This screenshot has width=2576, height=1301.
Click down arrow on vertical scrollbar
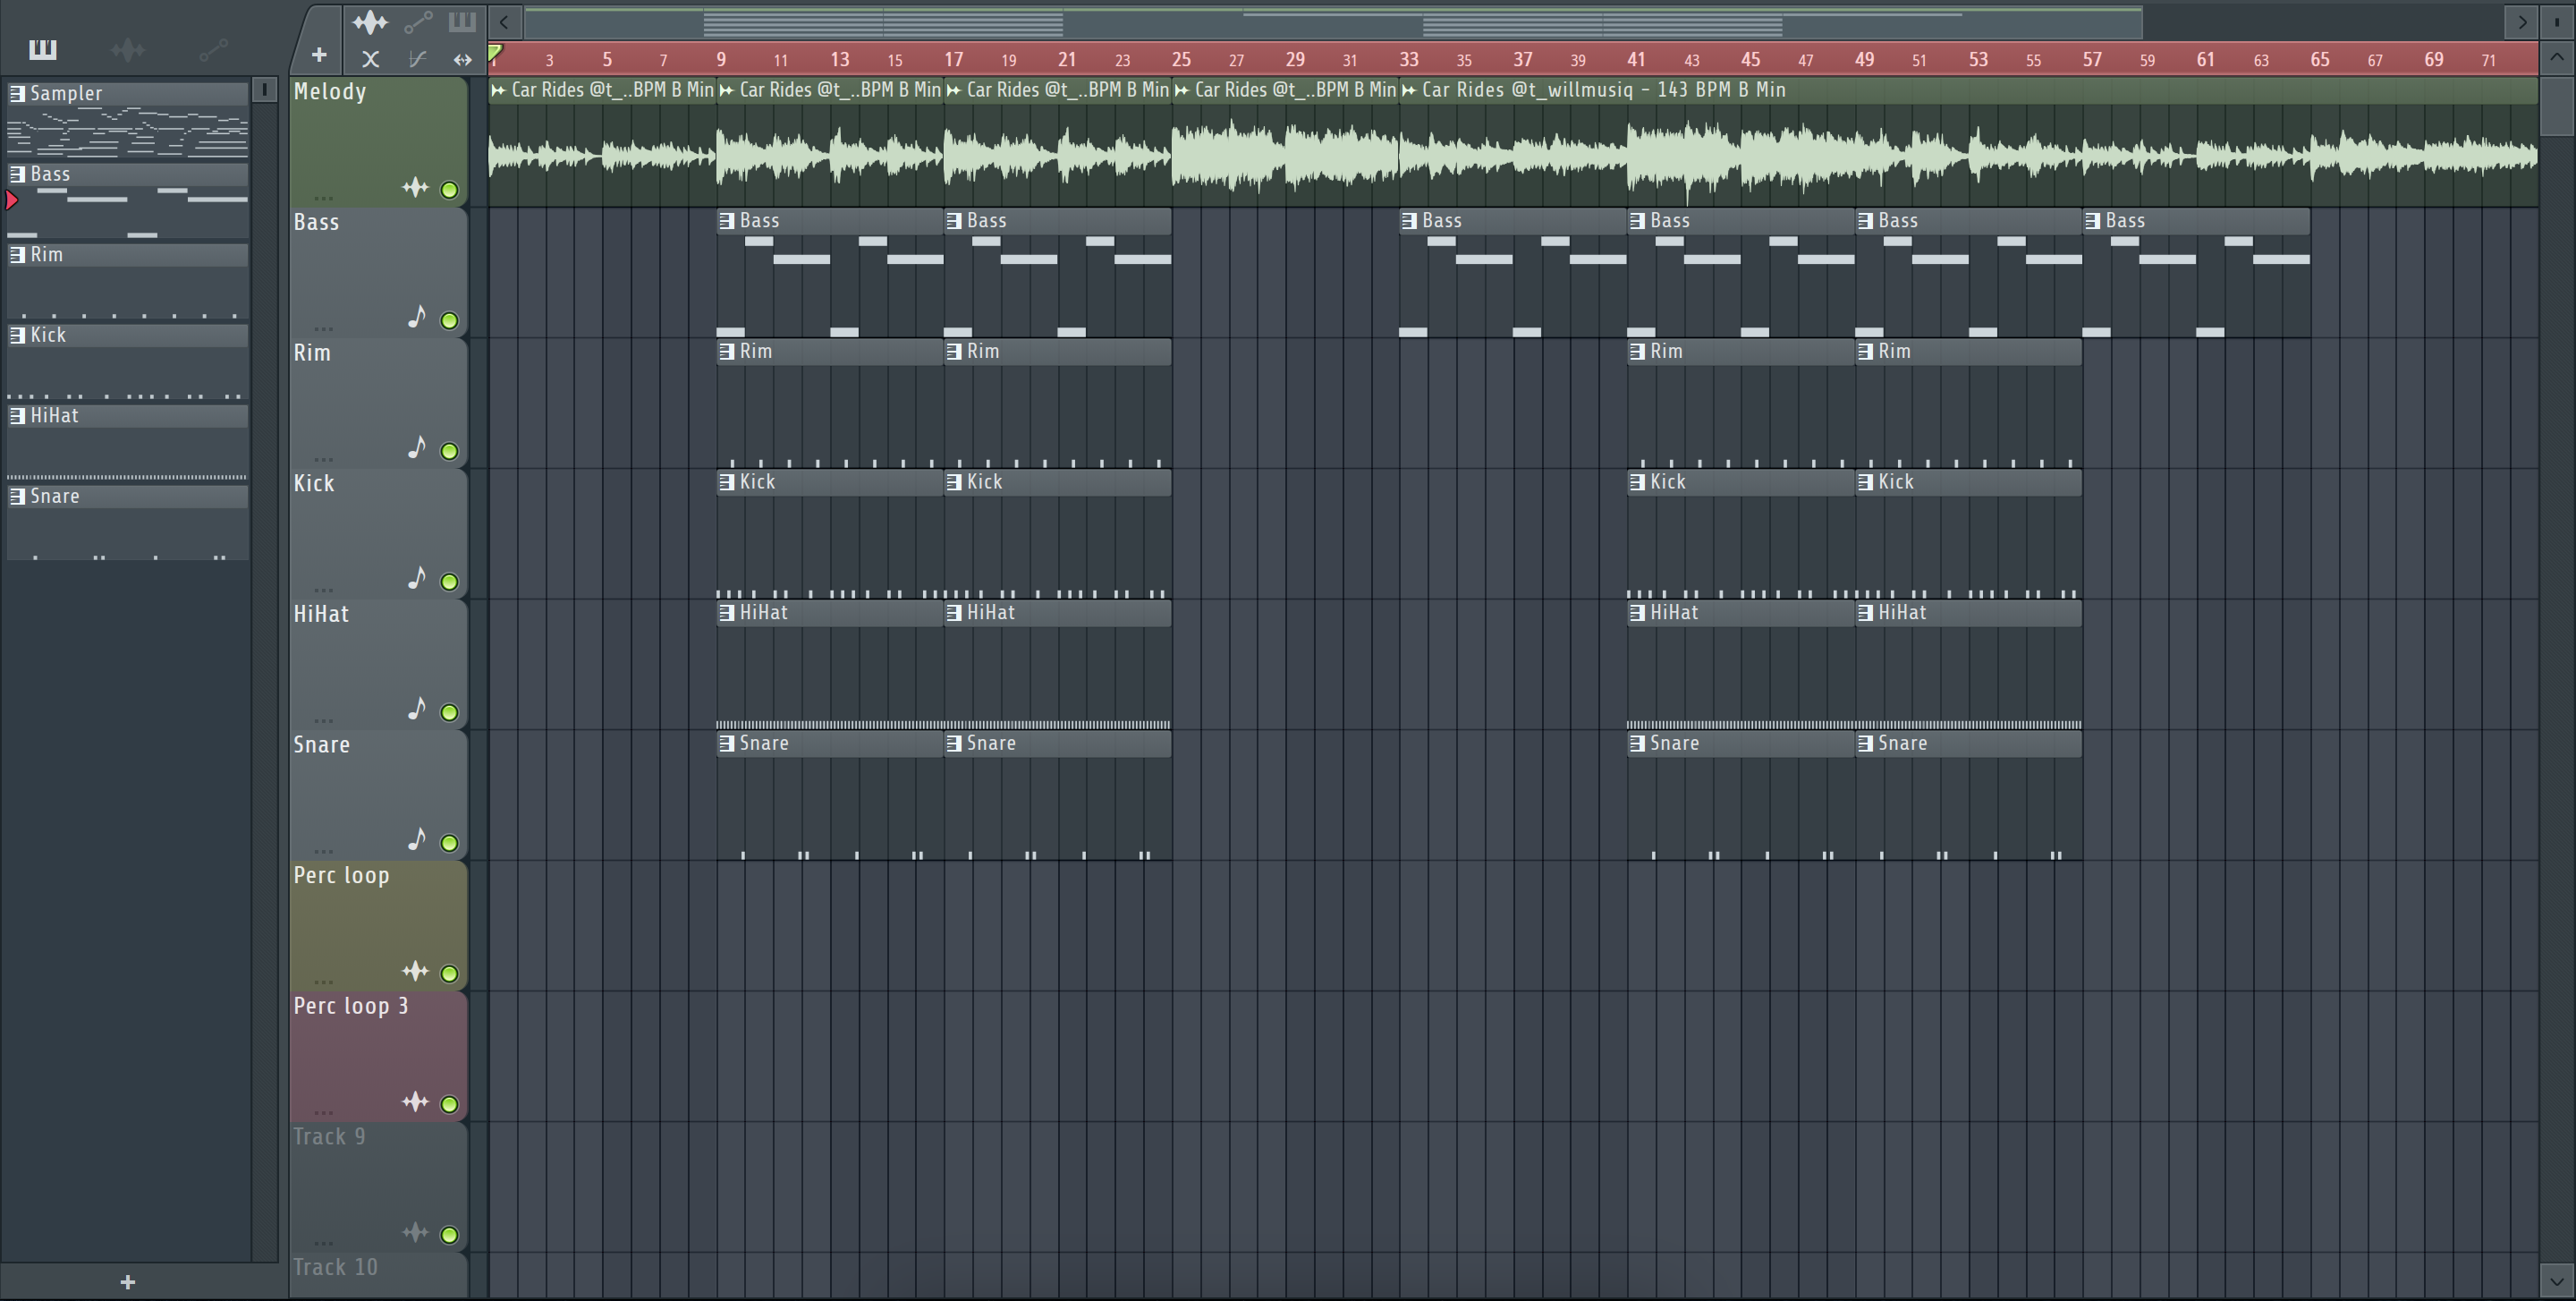click(x=2556, y=1280)
